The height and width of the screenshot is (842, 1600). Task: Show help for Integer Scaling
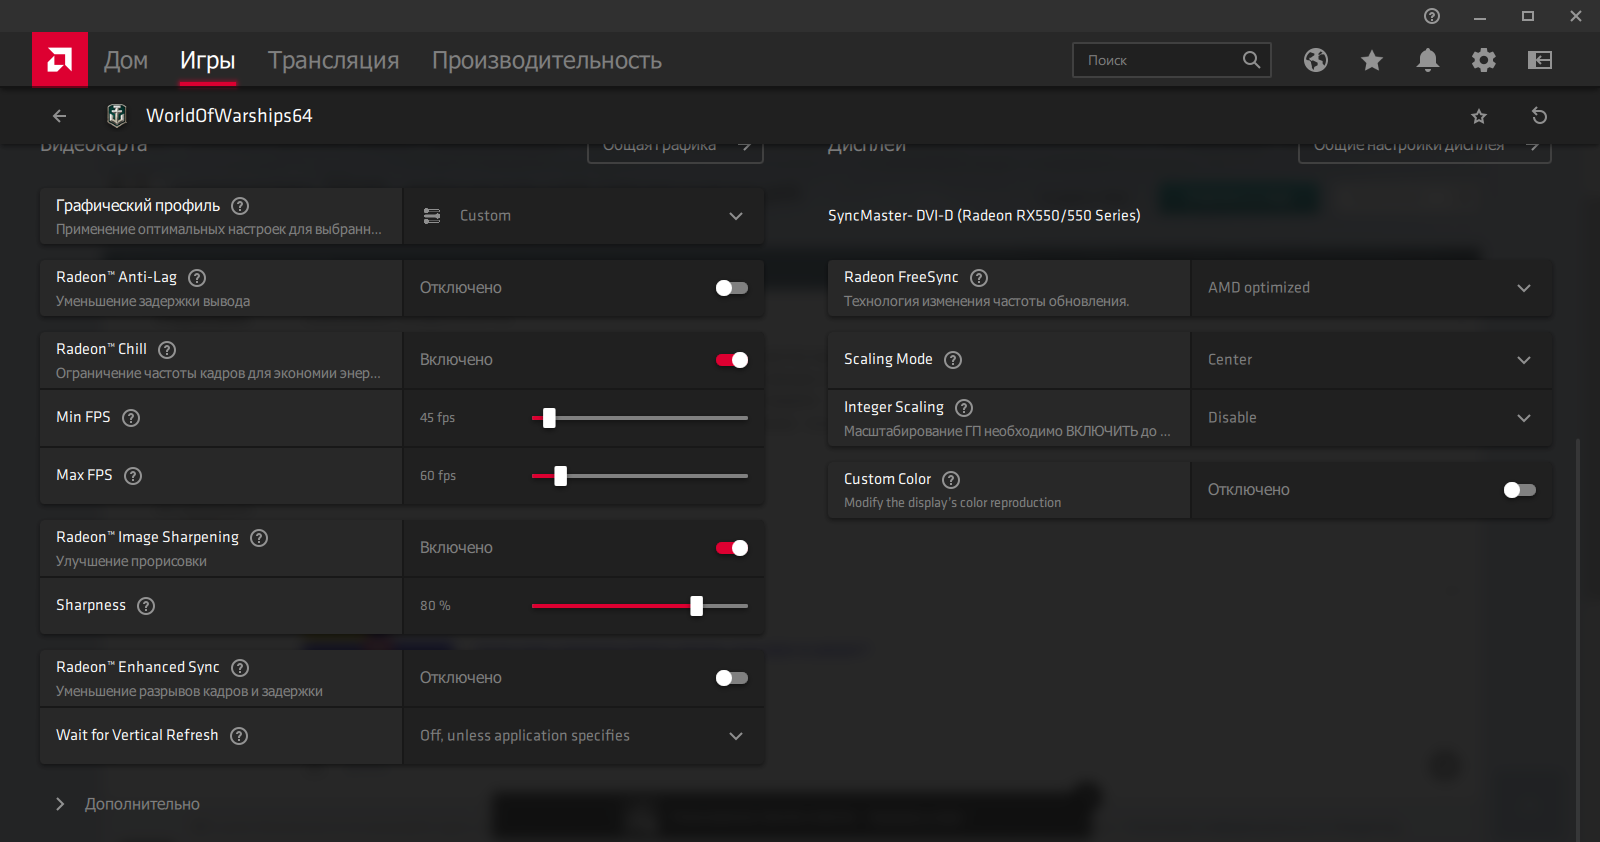click(x=964, y=408)
